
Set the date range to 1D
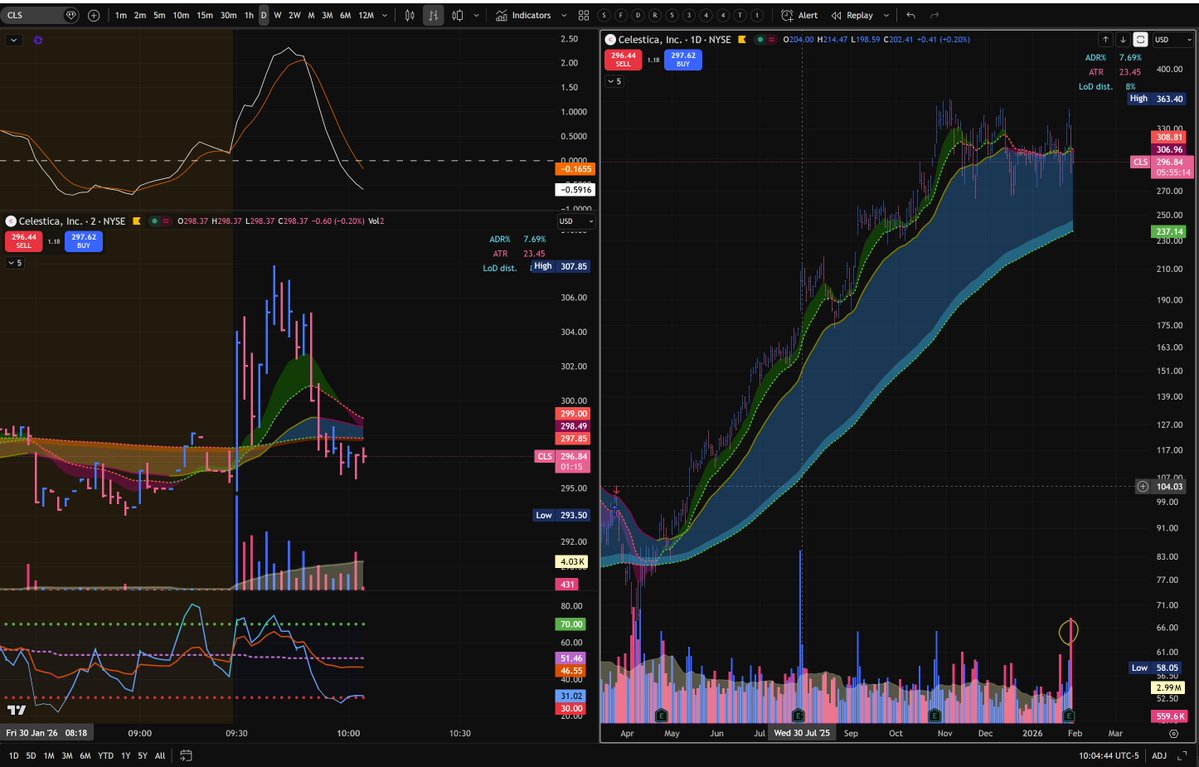point(13,756)
